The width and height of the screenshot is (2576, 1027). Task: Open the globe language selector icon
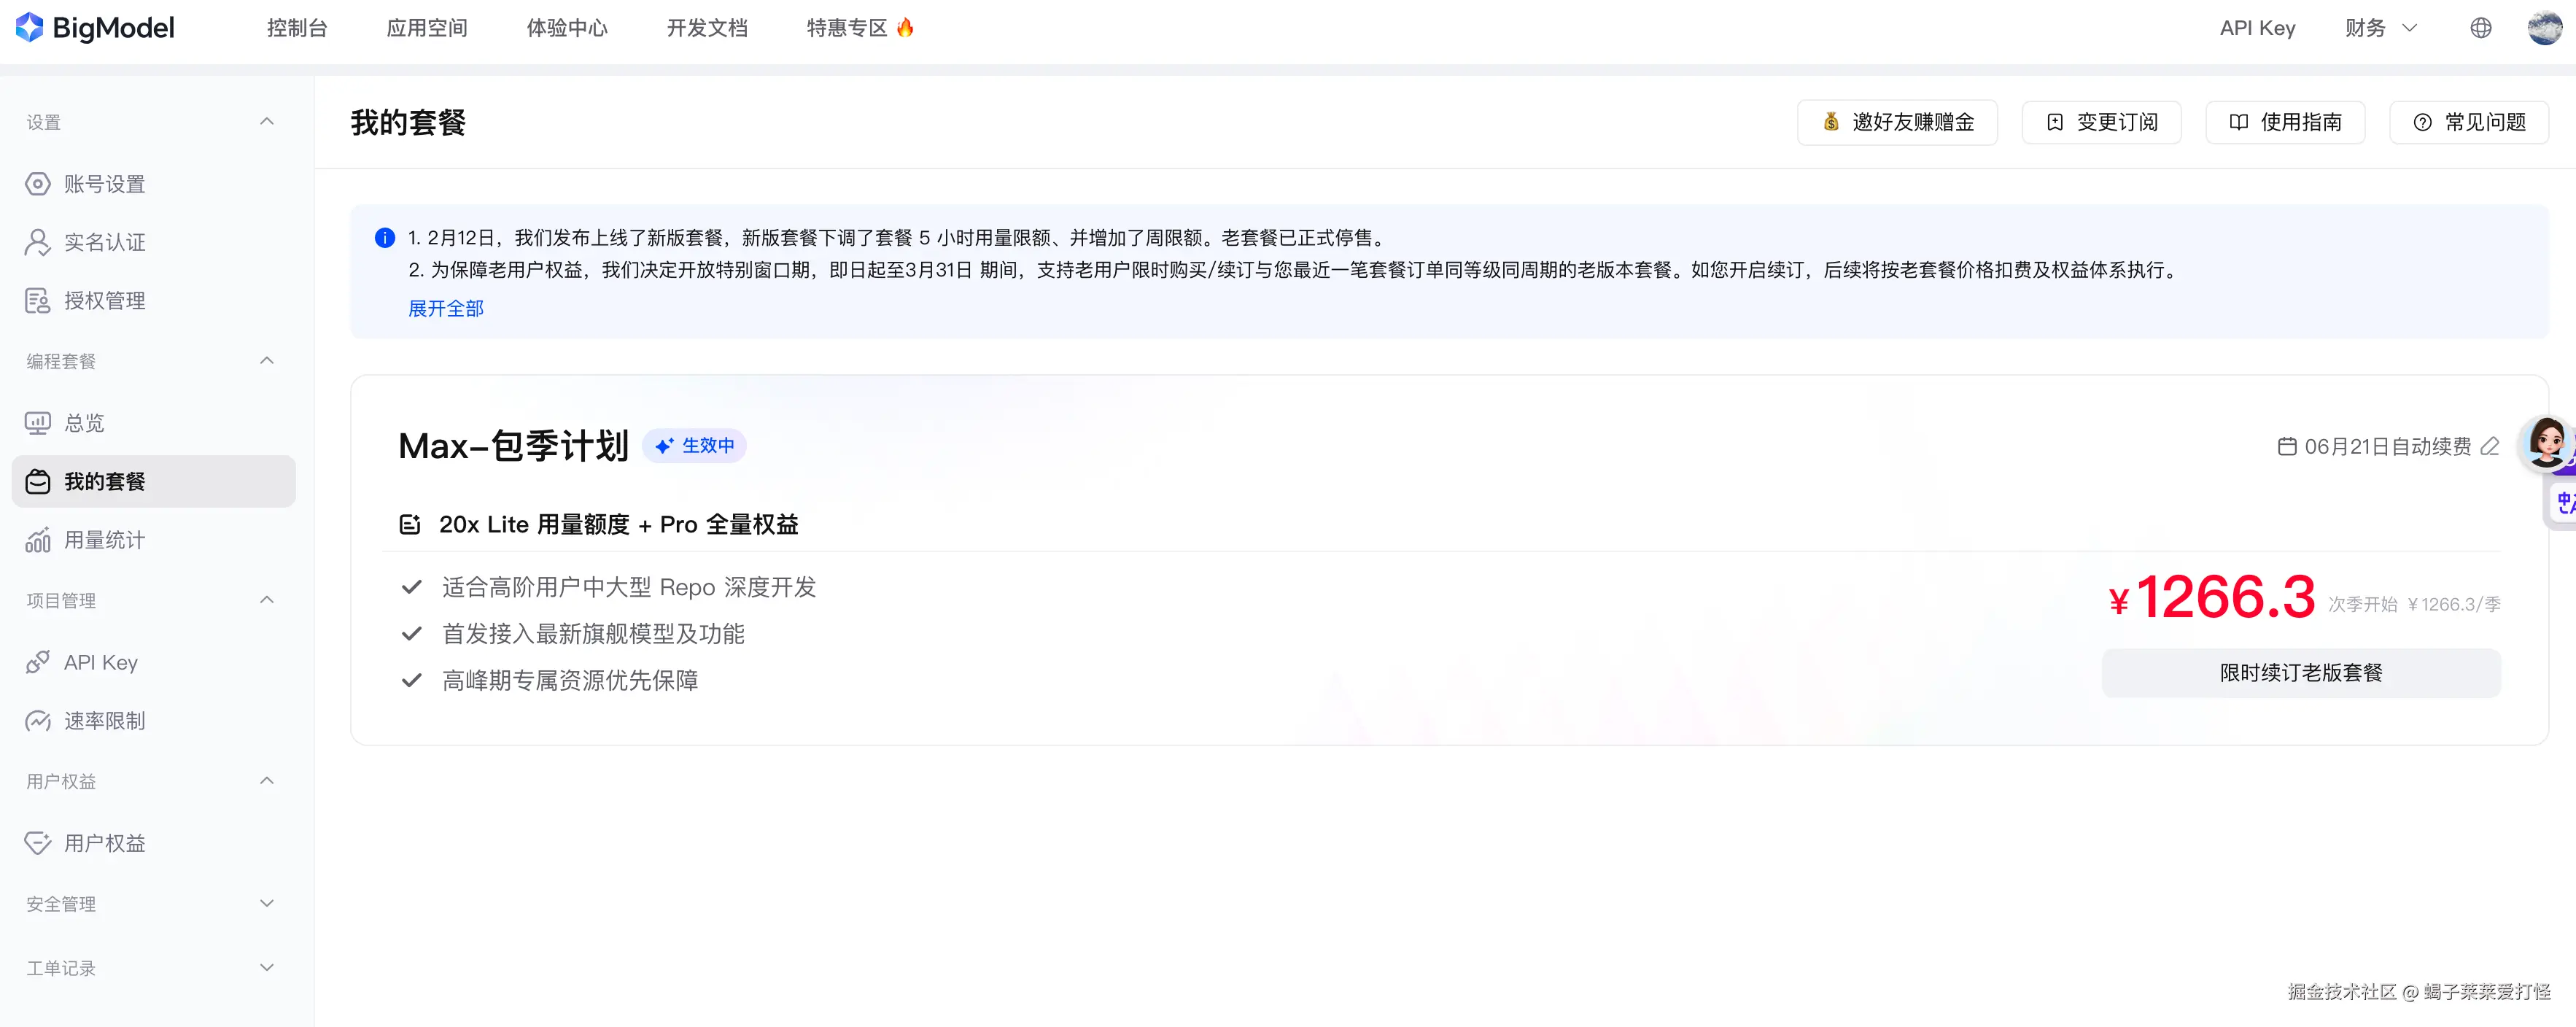pos(2481,27)
